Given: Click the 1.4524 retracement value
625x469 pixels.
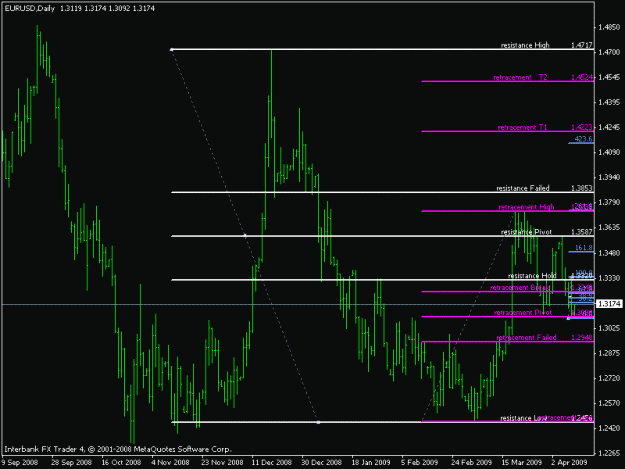Looking at the screenshot, I should click(582, 77).
